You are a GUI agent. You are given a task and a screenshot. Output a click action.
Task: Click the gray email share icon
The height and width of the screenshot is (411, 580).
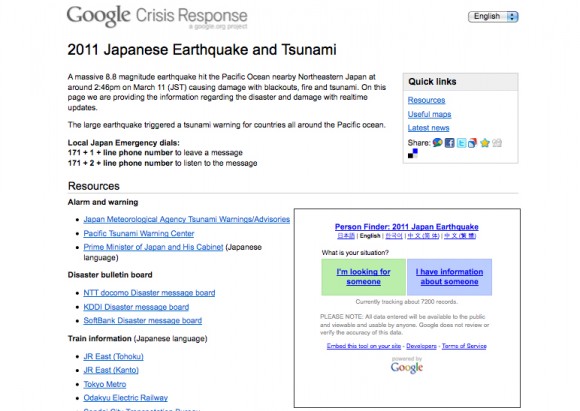[497, 143]
